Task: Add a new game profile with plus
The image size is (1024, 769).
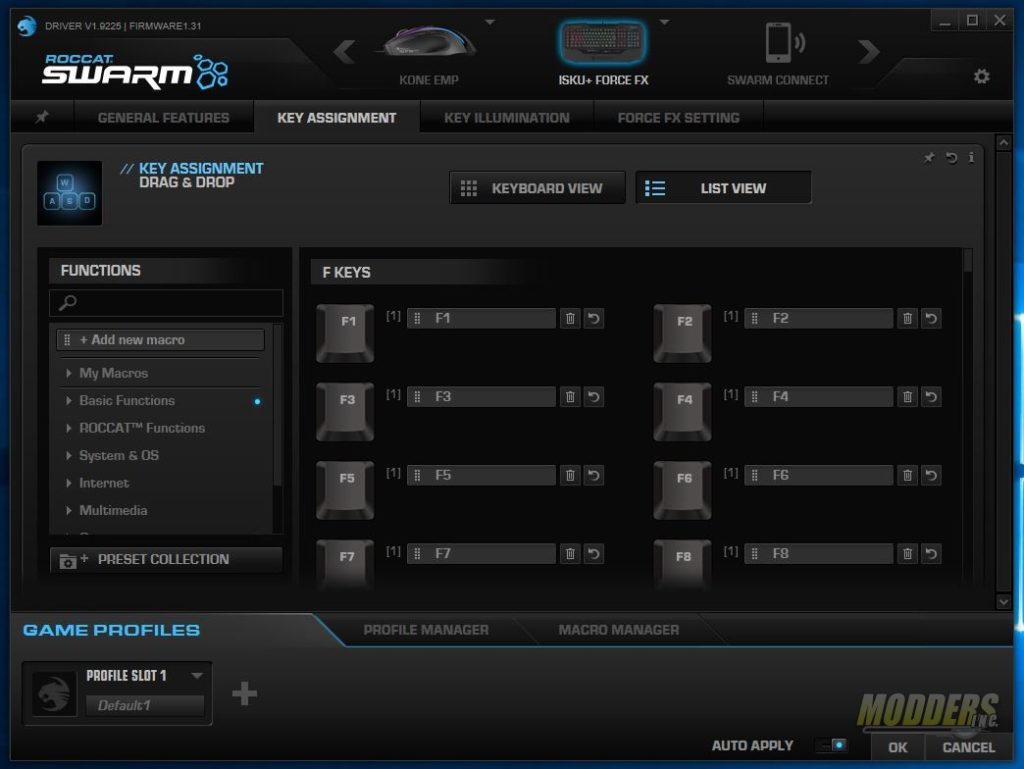Action: click(x=244, y=693)
